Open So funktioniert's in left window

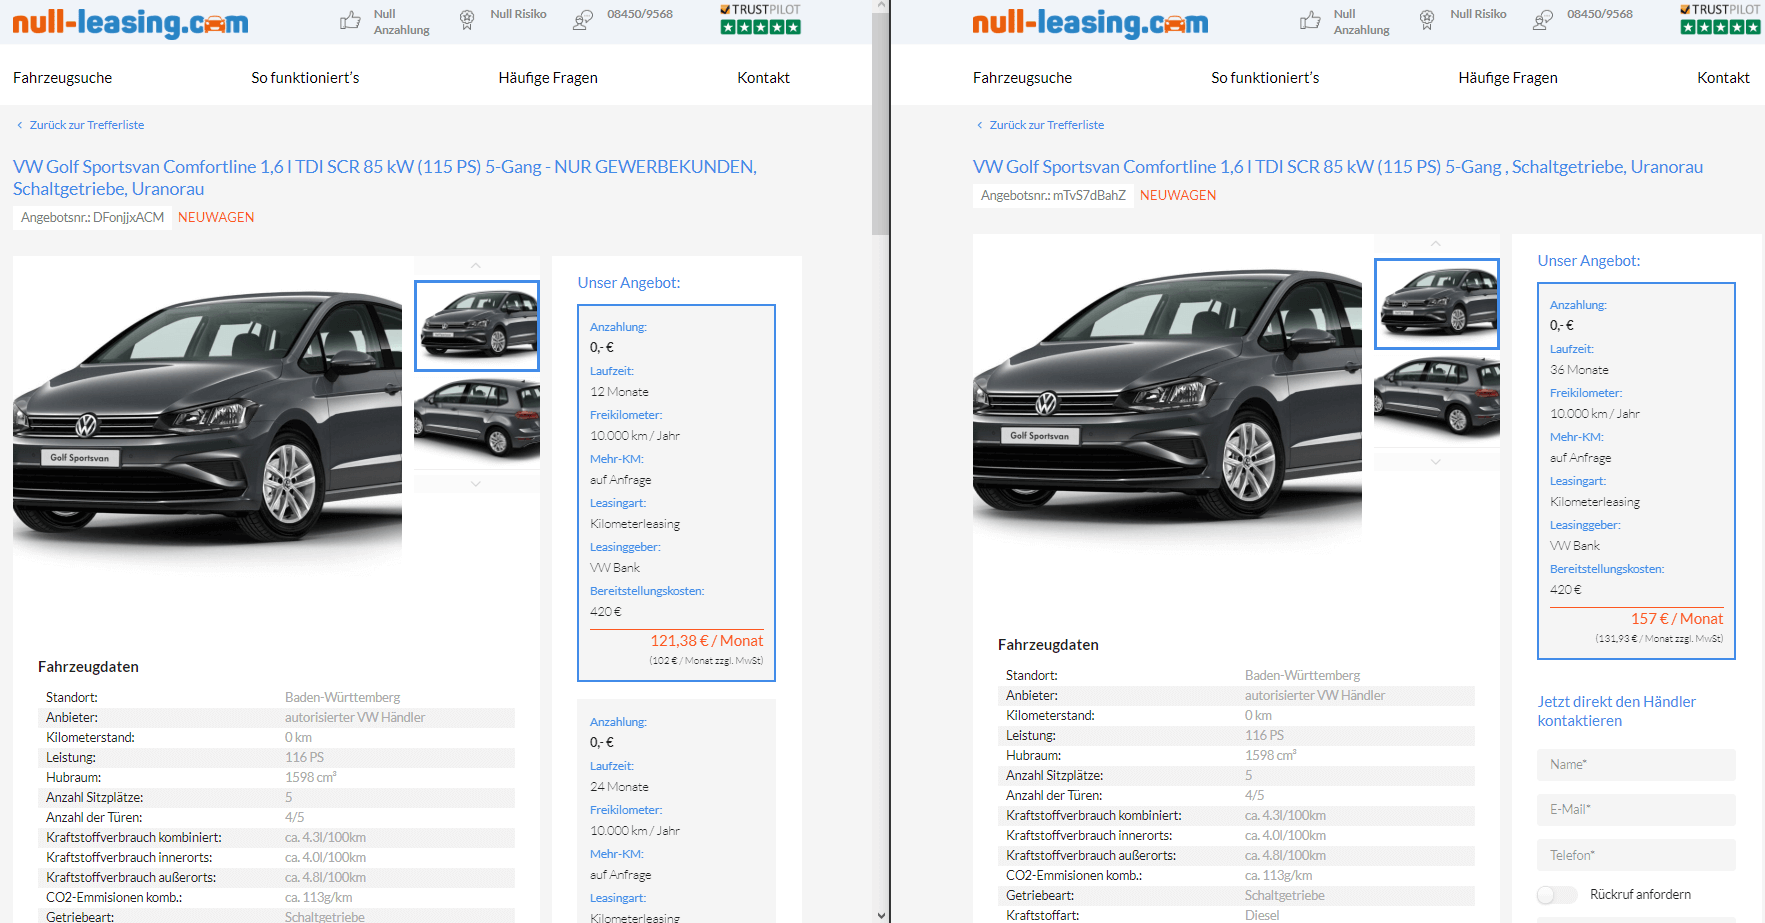(305, 78)
